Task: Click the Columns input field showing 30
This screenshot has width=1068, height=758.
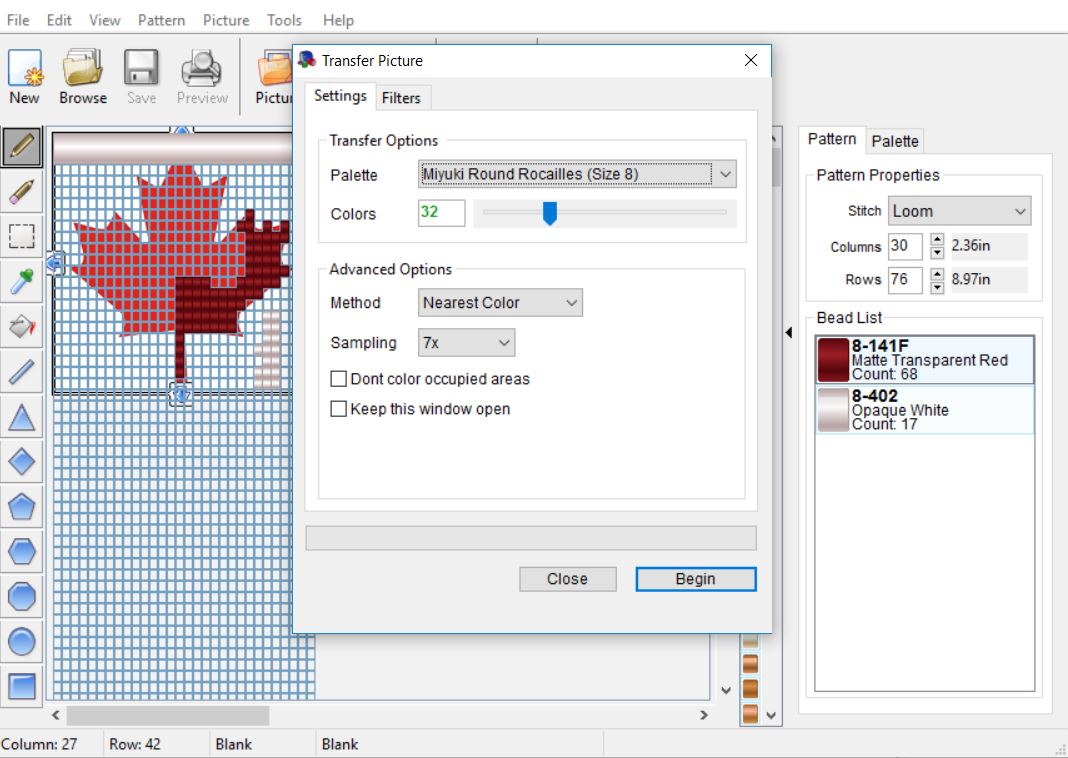Action: coord(905,246)
